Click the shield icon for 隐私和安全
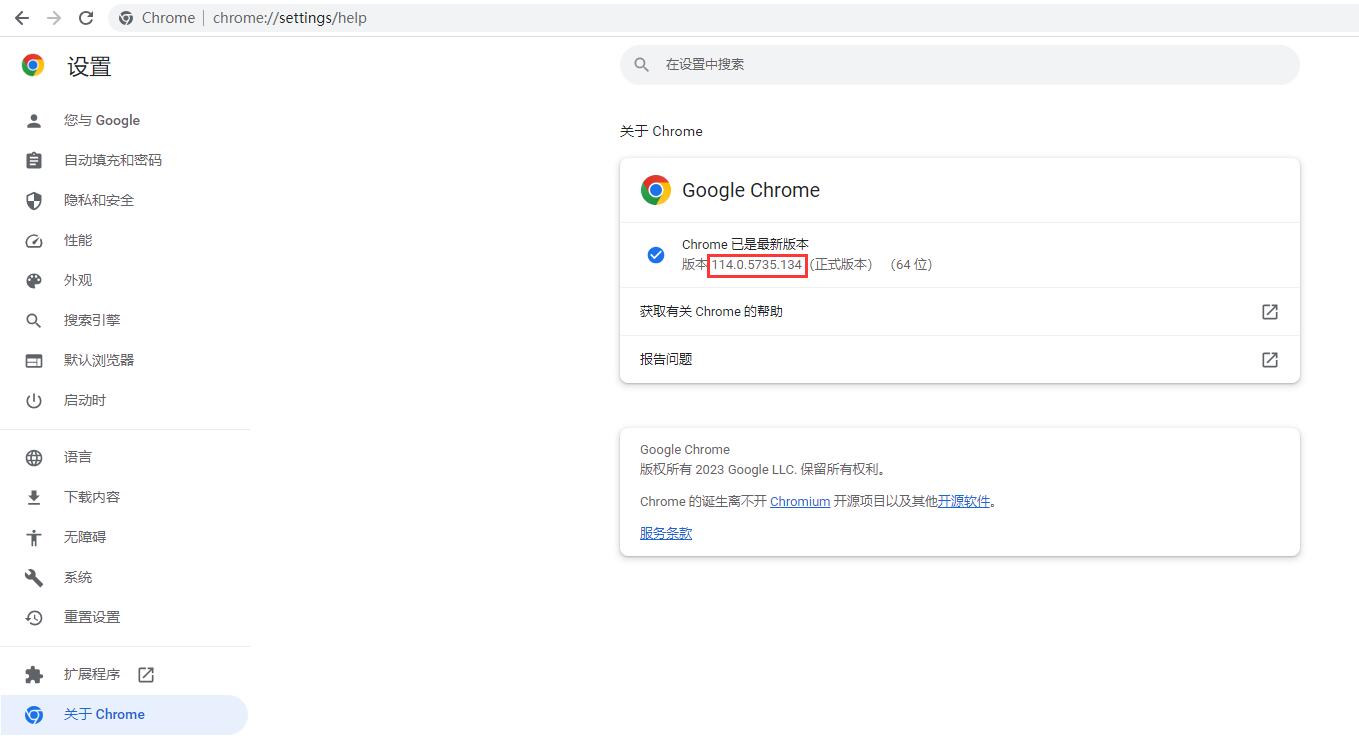Screen dimensions: 1359x743 tap(34, 200)
